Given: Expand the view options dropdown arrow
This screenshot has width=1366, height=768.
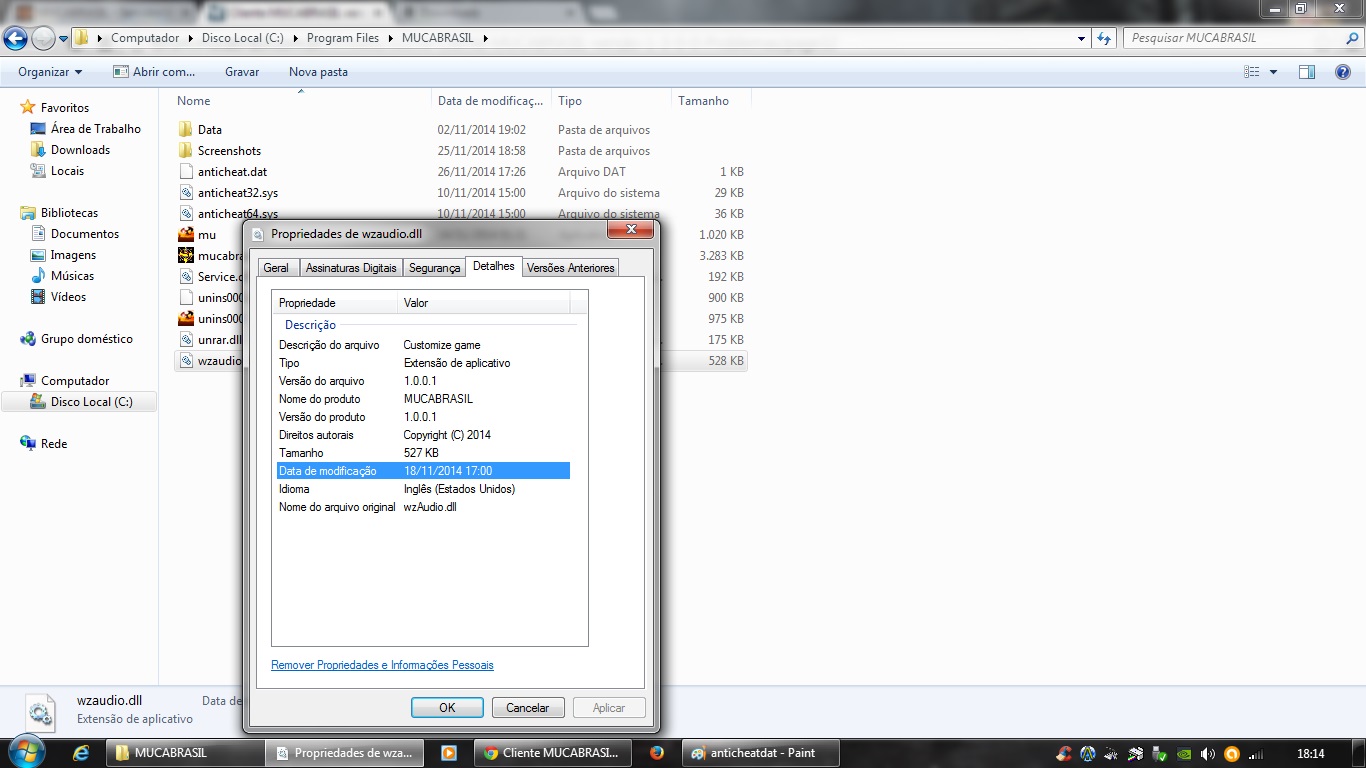Looking at the screenshot, I should (1273, 72).
